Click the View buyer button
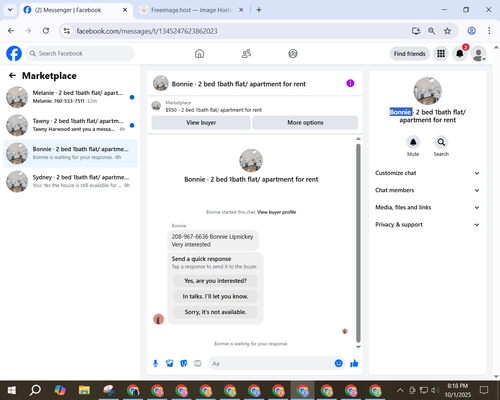 [201, 123]
